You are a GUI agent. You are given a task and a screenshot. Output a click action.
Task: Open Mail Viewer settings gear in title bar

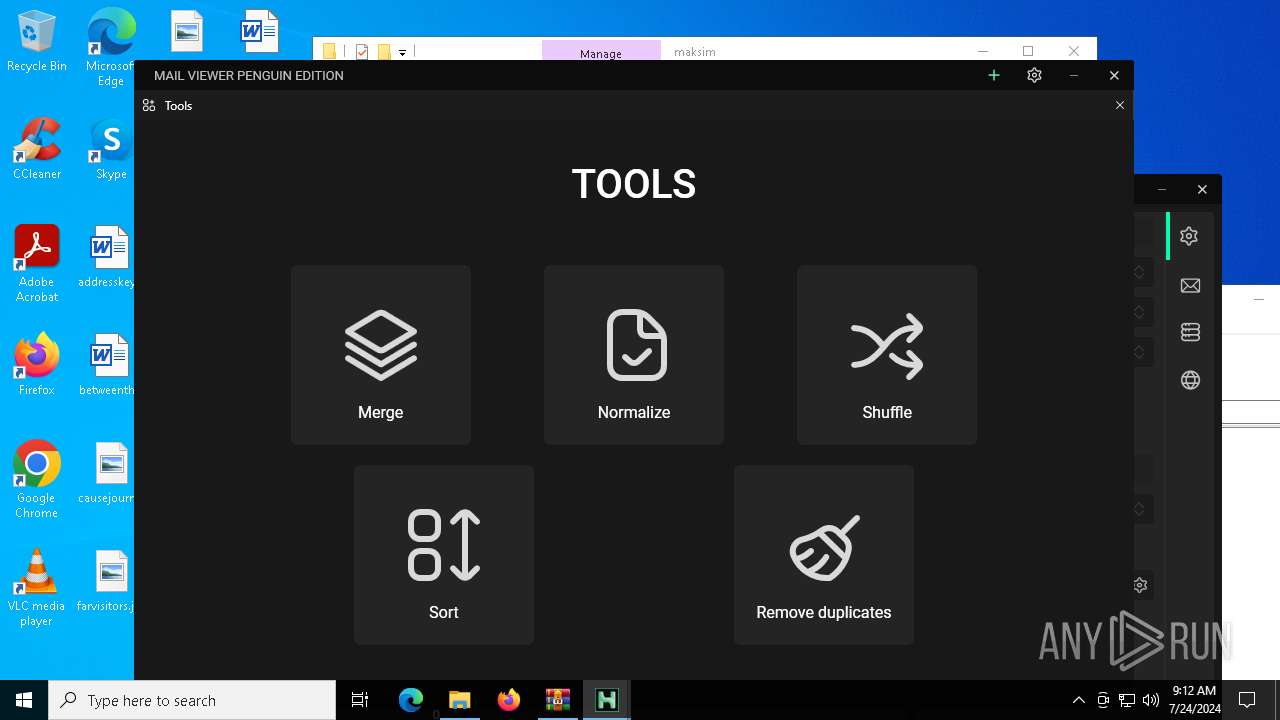point(1034,75)
